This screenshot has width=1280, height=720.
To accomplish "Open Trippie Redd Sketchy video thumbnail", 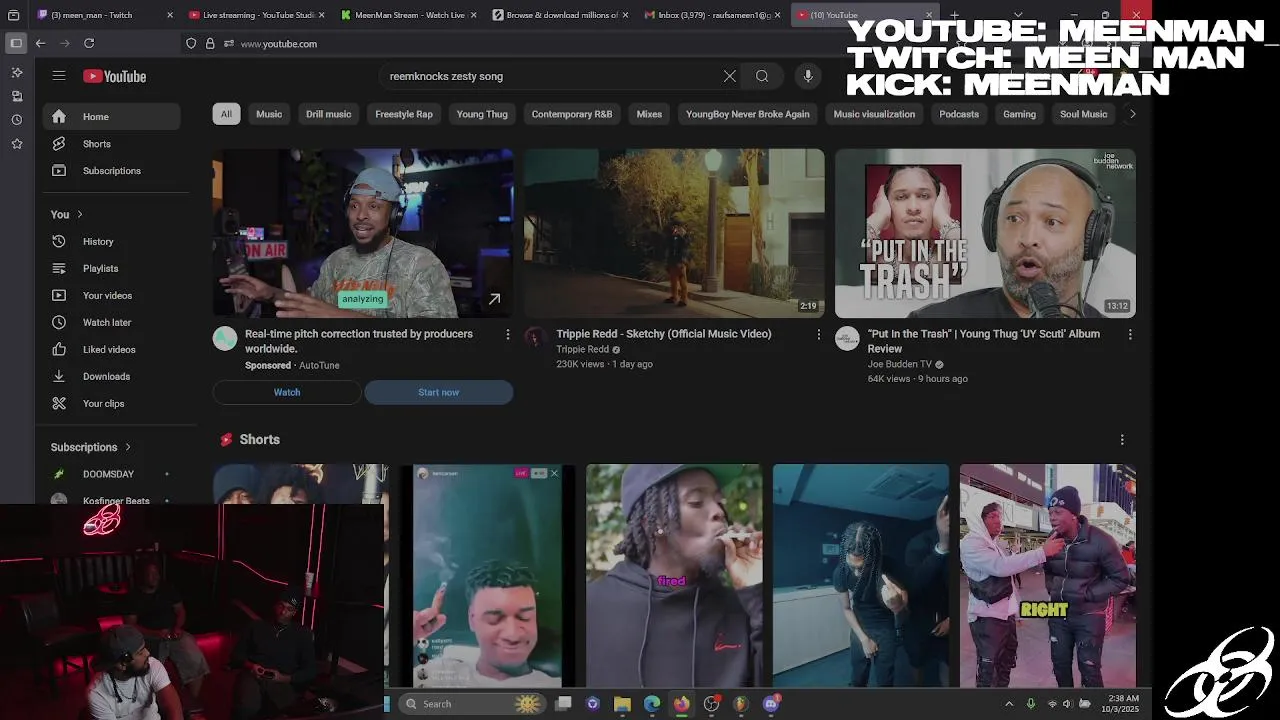I will [674, 233].
